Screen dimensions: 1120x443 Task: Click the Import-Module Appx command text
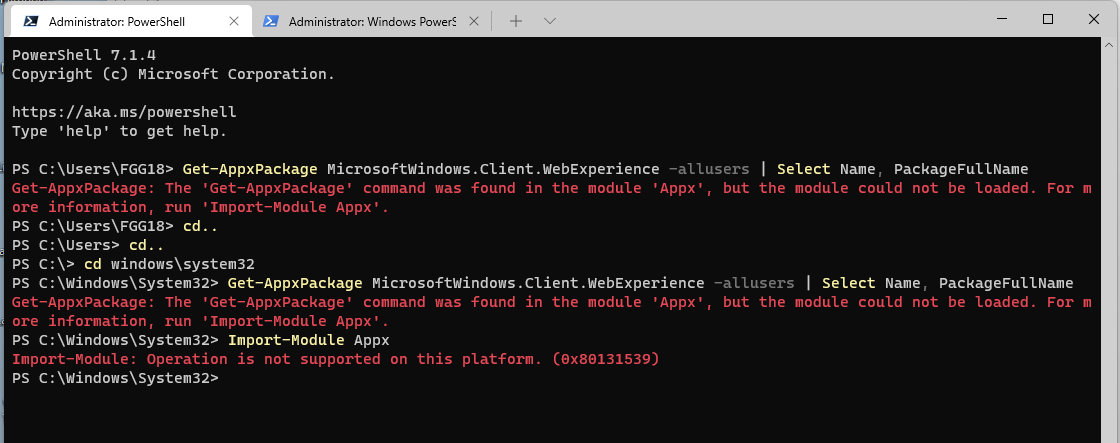pyautogui.click(x=309, y=340)
